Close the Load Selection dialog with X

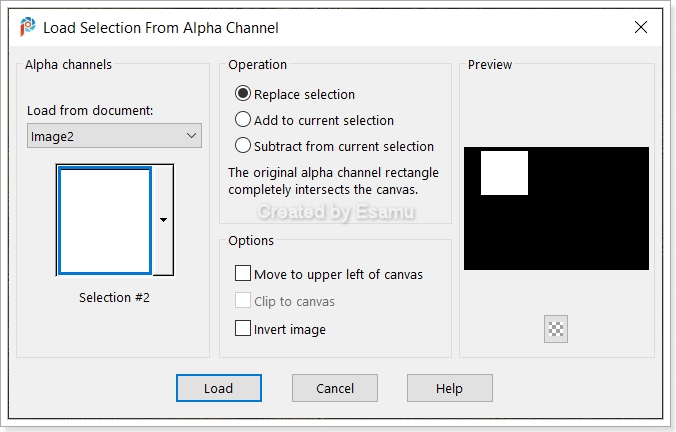click(x=641, y=27)
